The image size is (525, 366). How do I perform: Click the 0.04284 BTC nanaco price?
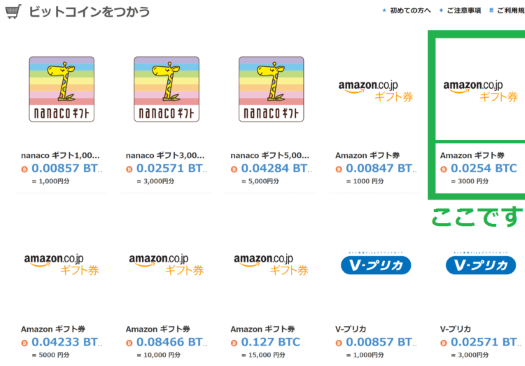[275, 168]
